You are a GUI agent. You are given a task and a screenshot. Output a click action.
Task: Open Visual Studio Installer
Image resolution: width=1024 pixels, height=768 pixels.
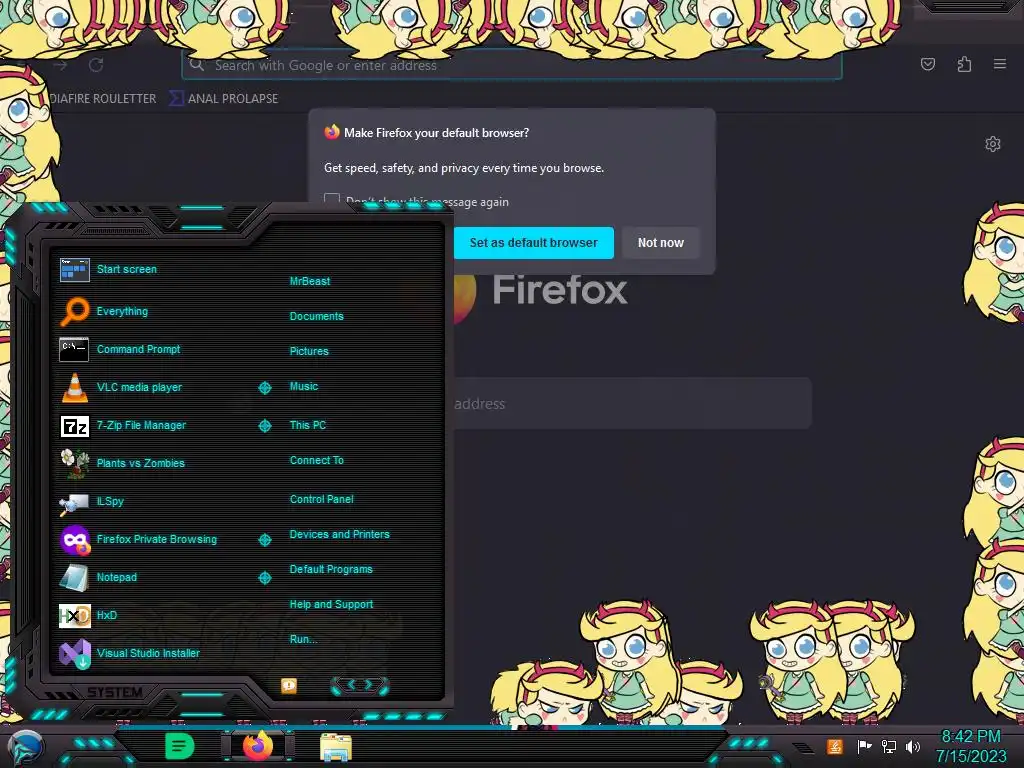click(148, 652)
